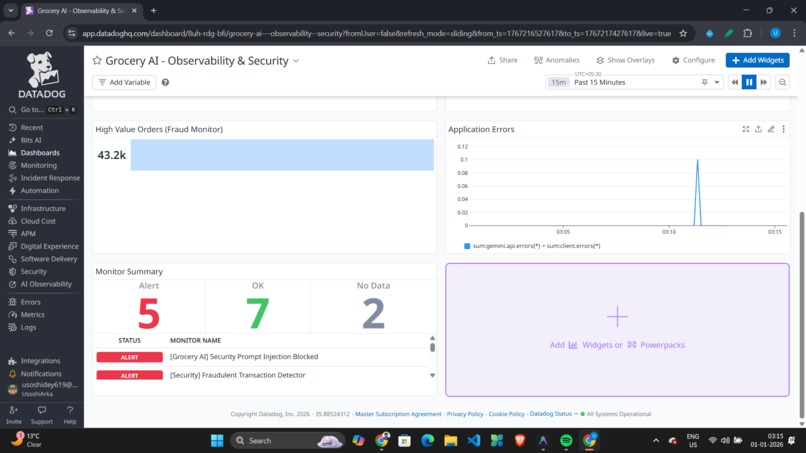
Task: Click the Alert count 5 in Monitor Summary
Action: click(x=149, y=313)
